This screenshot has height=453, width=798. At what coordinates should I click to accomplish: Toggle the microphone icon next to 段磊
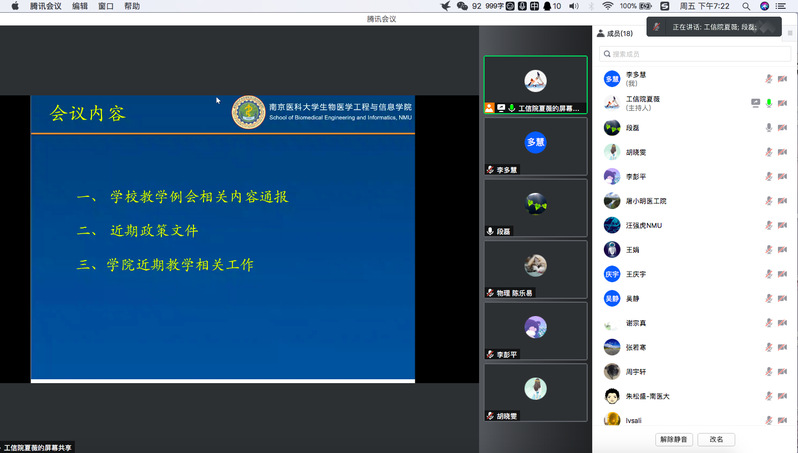click(769, 127)
